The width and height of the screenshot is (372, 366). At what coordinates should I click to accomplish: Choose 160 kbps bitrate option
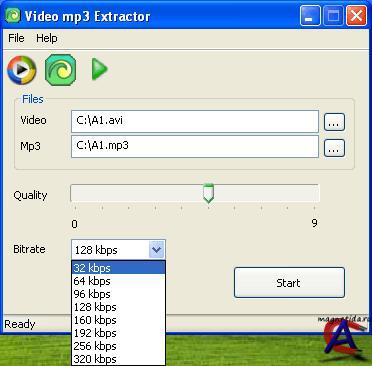click(x=119, y=320)
